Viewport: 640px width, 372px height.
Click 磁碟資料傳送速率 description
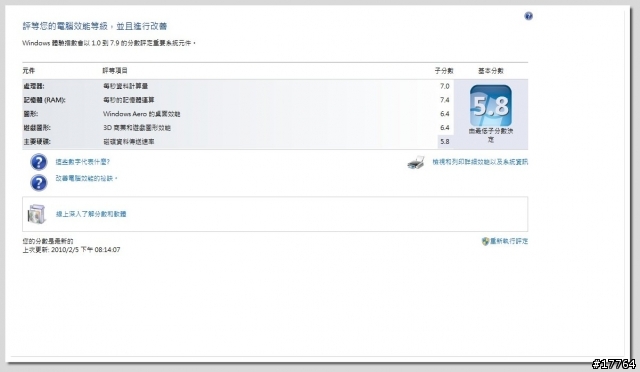[129, 142]
